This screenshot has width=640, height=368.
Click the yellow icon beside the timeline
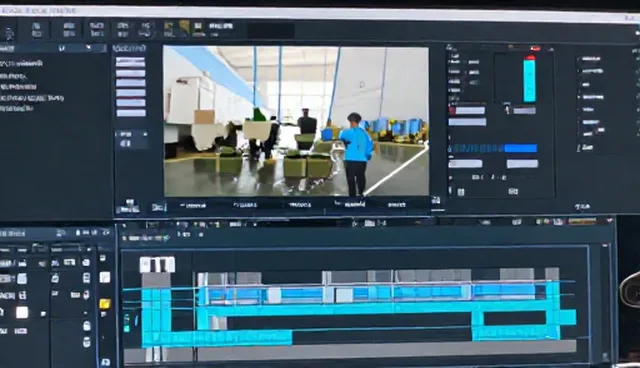coord(105,304)
